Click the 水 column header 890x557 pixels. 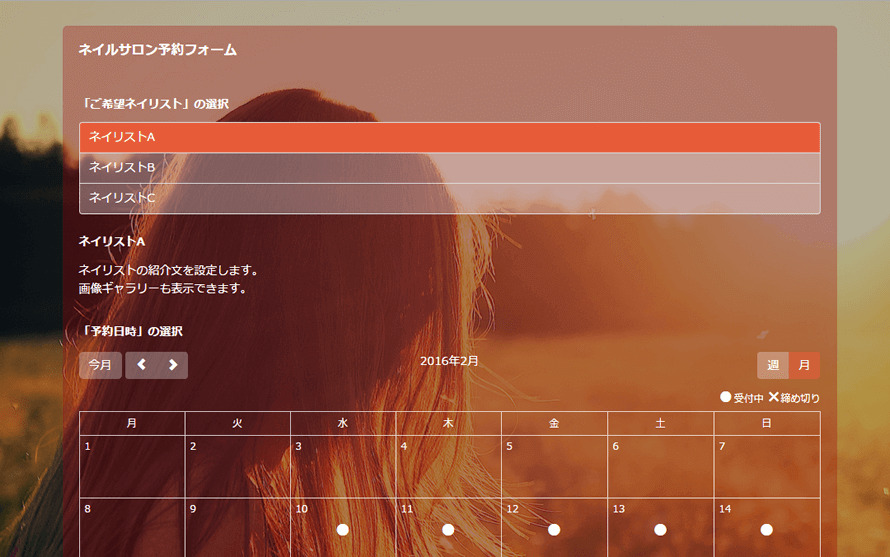click(343, 424)
